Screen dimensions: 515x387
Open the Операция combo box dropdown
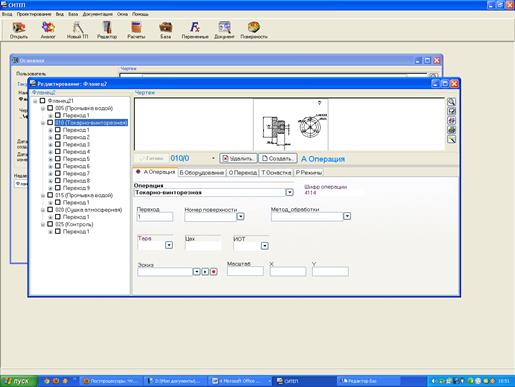pyautogui.click(x=289, y=192)
